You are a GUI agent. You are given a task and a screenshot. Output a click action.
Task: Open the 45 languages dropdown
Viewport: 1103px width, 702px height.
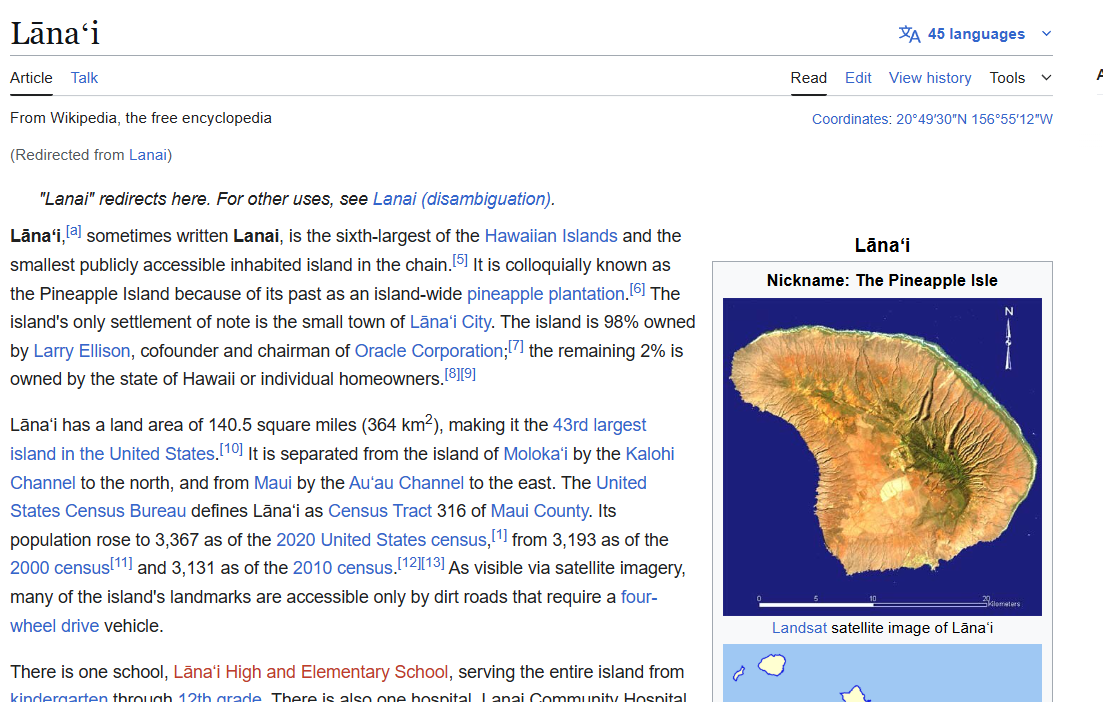[976, 34]
